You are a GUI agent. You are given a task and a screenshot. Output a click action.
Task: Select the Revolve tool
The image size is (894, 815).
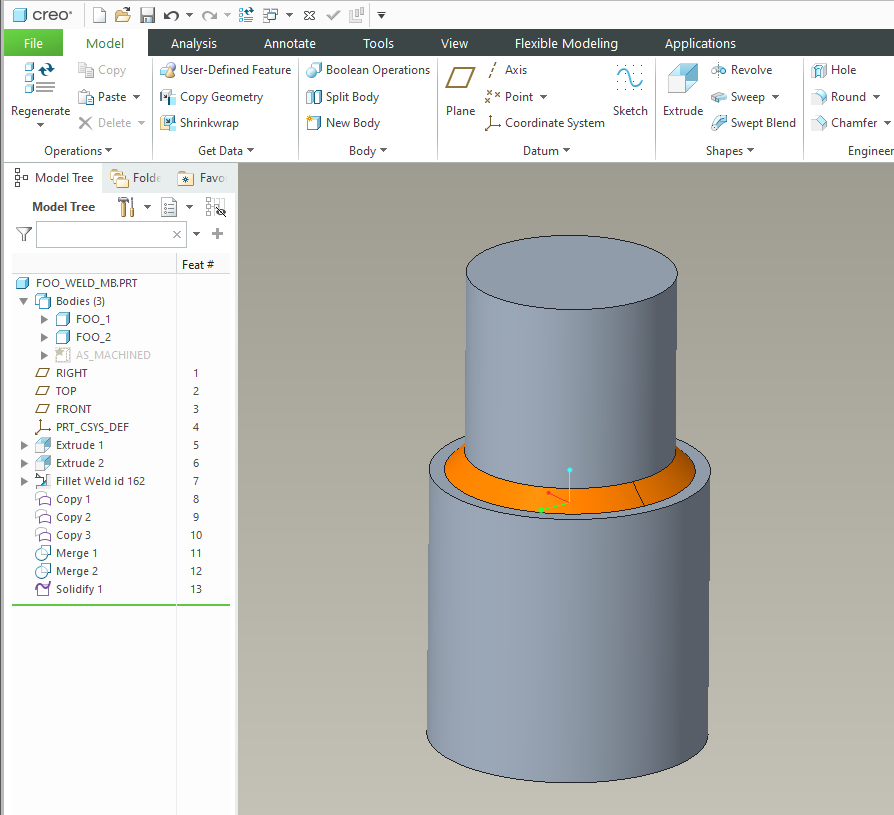741,70
